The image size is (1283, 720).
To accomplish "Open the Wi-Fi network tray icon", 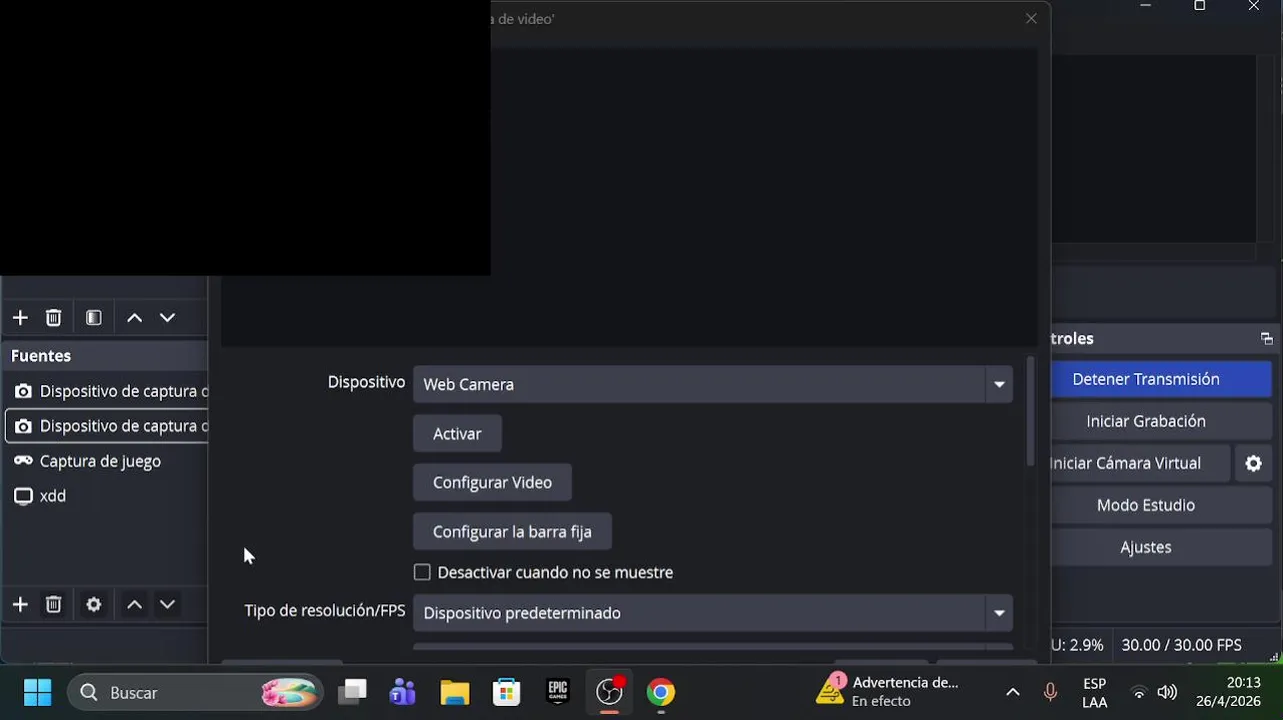I will (1138, 692).
